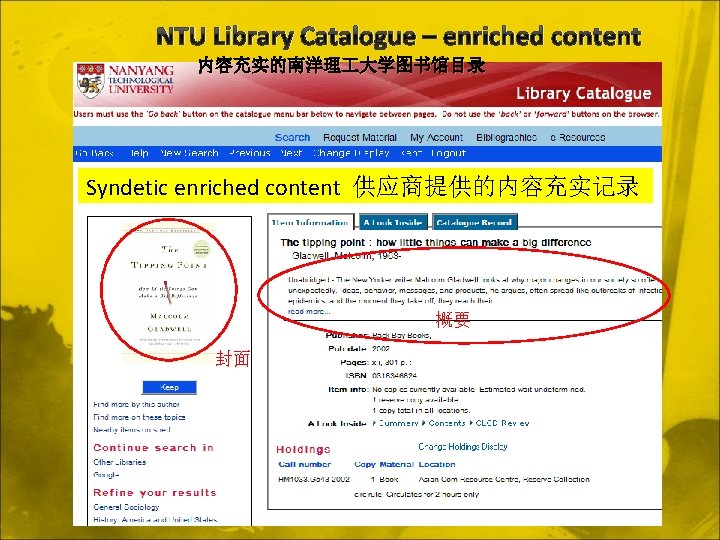Click Library Catalogue banner title
The image size is (720, 540).
[x=584, y=93]
